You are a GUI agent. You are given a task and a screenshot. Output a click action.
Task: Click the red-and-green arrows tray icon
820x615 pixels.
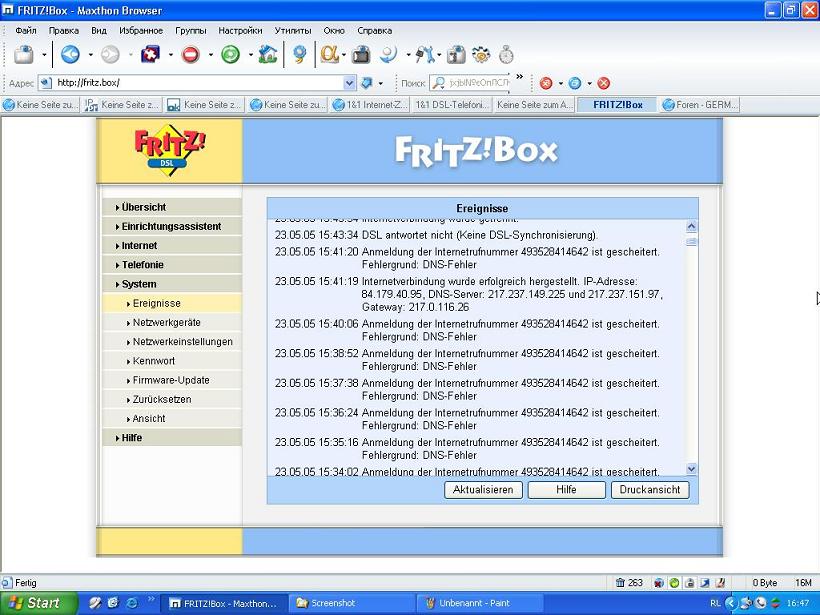(x=776, y=603)
